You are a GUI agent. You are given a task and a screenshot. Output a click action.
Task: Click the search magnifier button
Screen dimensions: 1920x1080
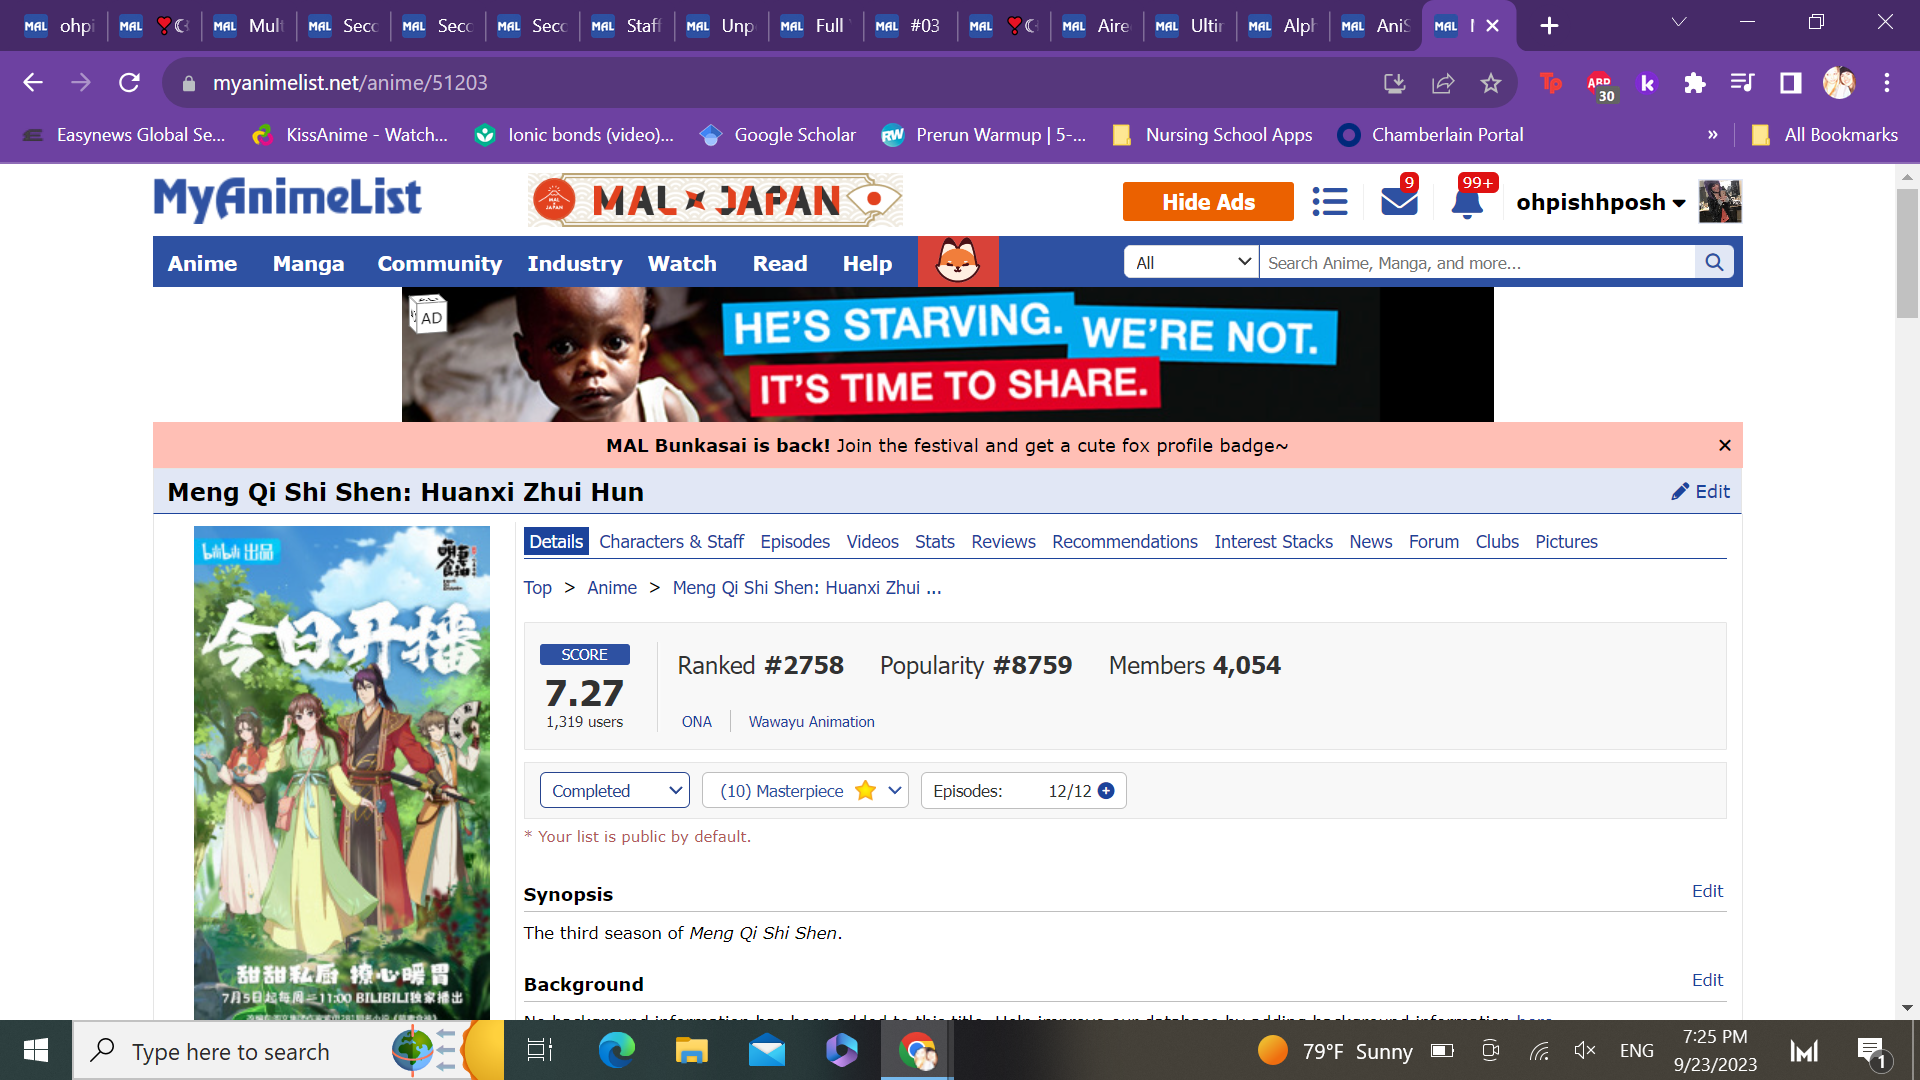1714,262
